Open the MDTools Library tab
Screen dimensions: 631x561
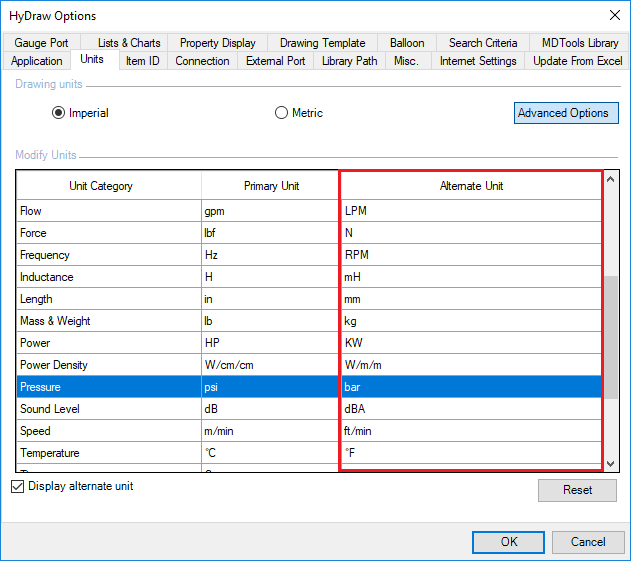[579, 43]
